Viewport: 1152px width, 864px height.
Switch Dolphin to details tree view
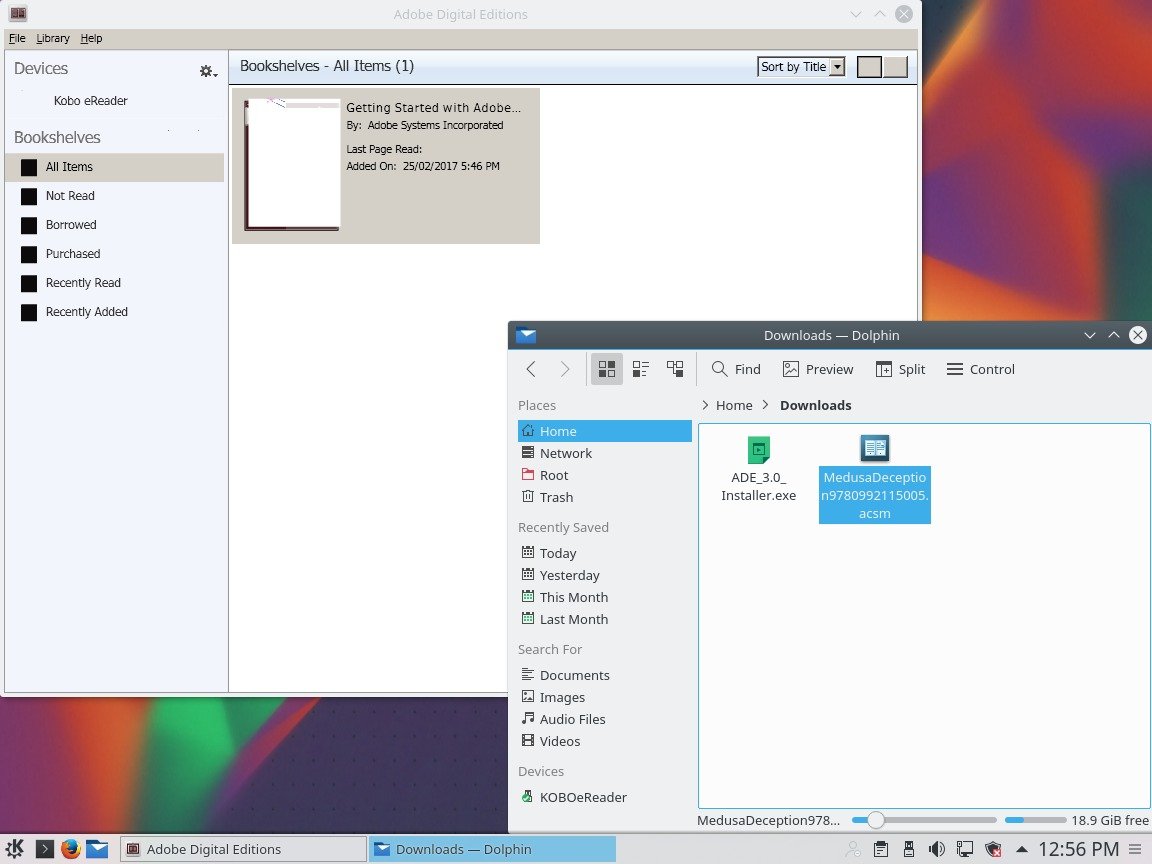tap(675, 369)
